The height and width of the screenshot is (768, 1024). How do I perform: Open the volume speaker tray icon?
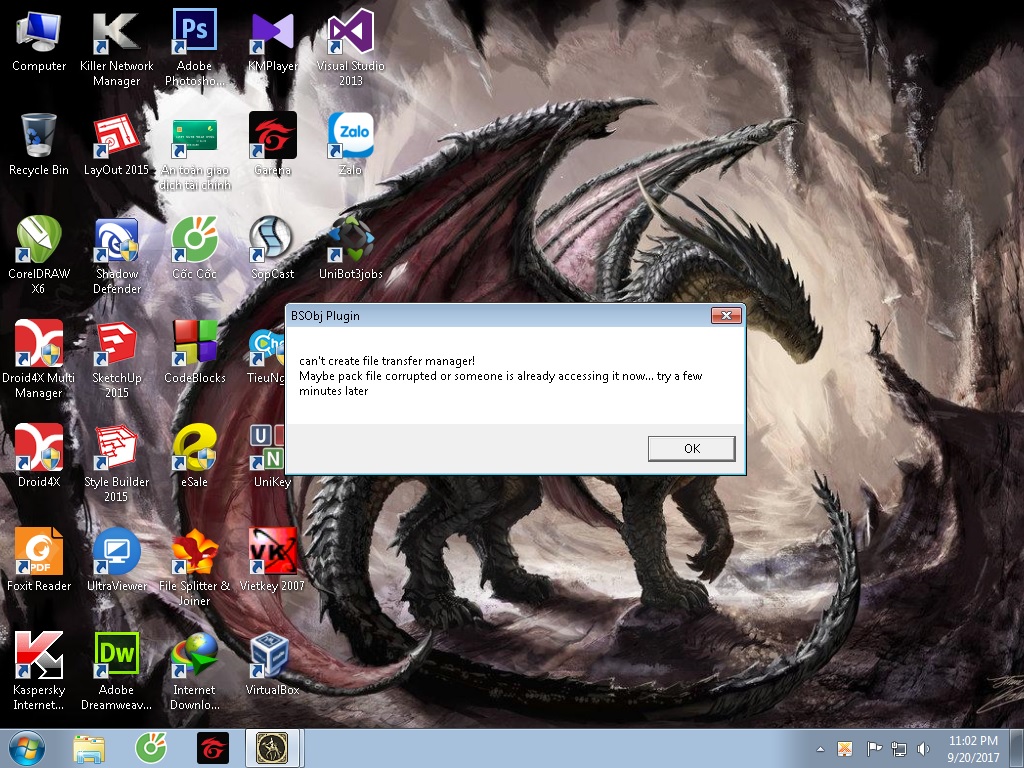point(923,749)
